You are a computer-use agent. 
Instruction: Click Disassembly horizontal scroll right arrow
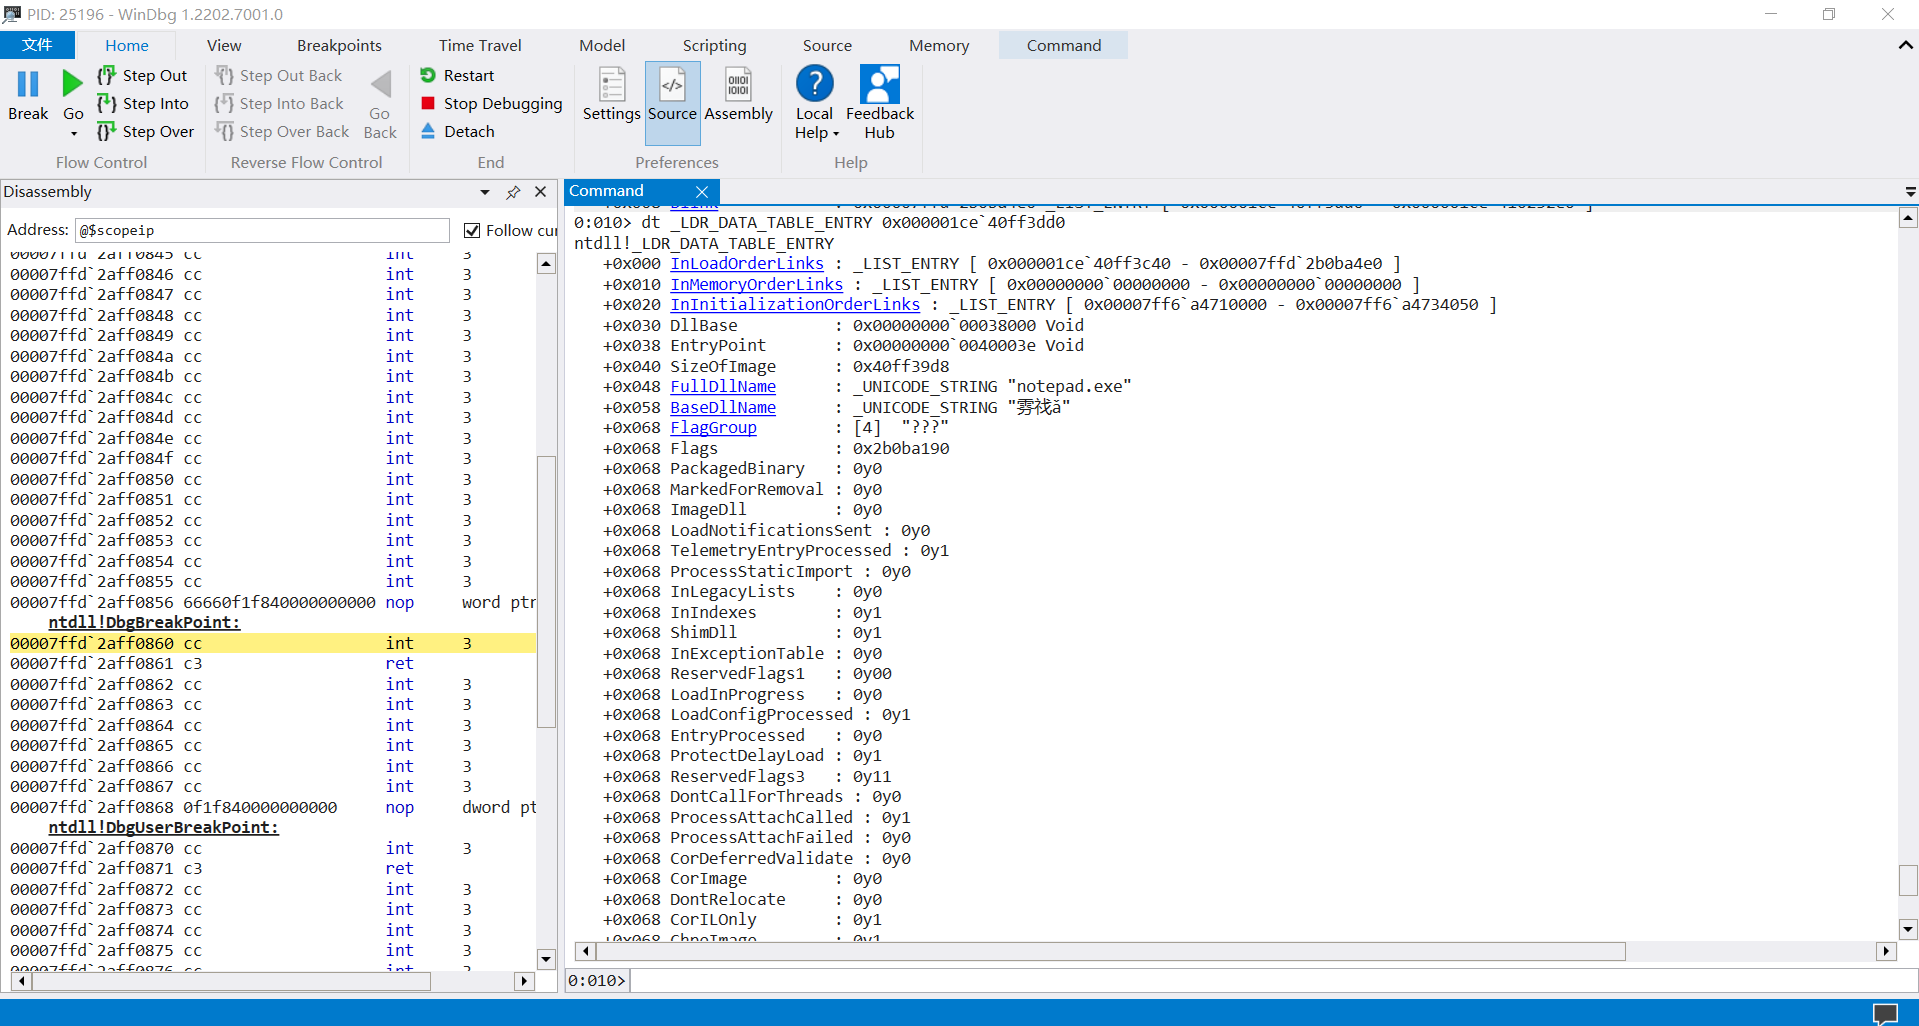click(x=524, y=981)
